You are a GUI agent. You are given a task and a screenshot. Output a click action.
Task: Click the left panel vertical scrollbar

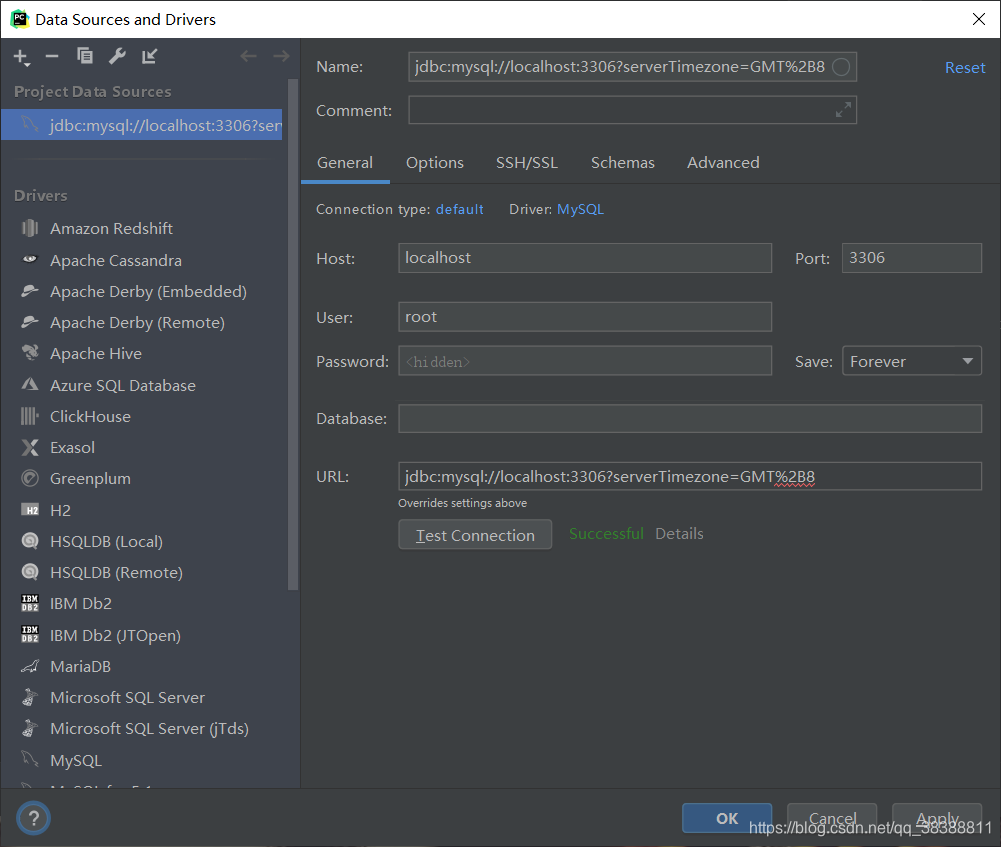(293, 335)
